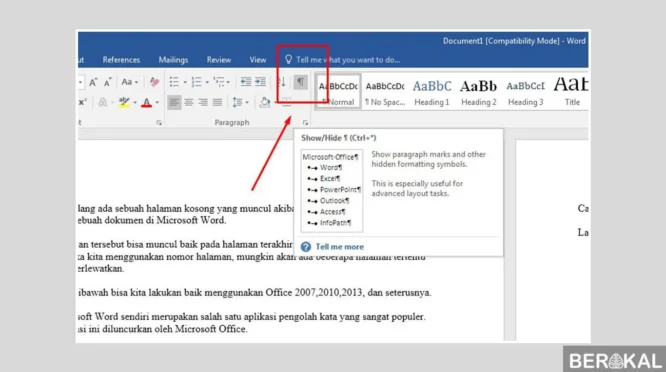
Task: Open the Paragraph dialog launcher
Action: pyautogui.click(x=305, y=123)
